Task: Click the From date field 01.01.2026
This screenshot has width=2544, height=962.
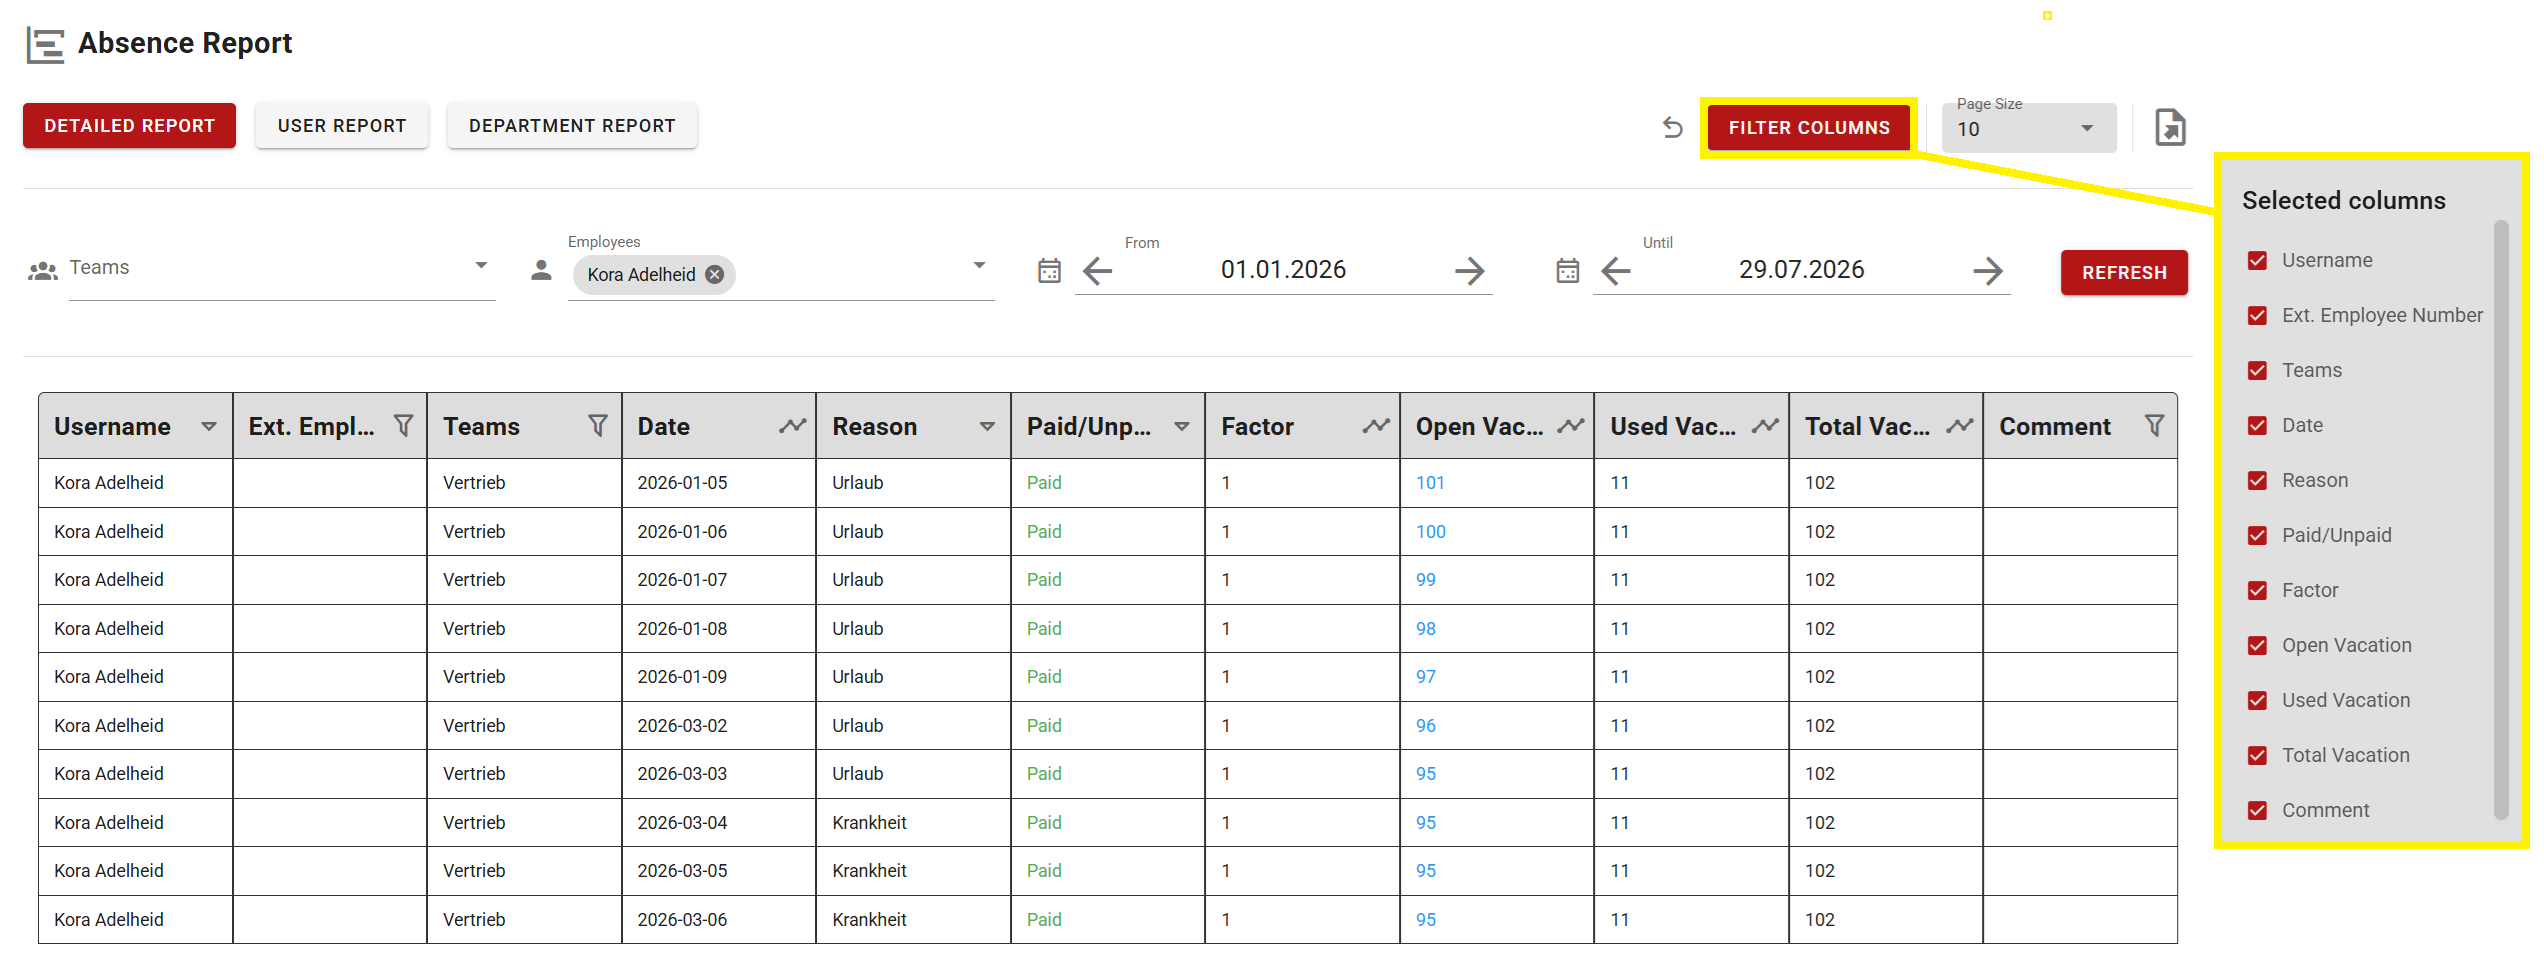Action: click(1283, 270)
